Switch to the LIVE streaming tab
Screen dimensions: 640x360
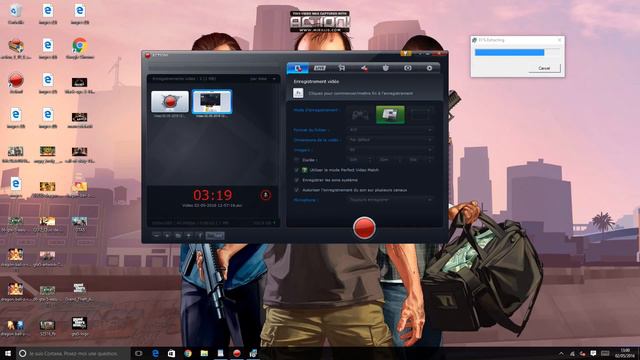coord(320,68)
